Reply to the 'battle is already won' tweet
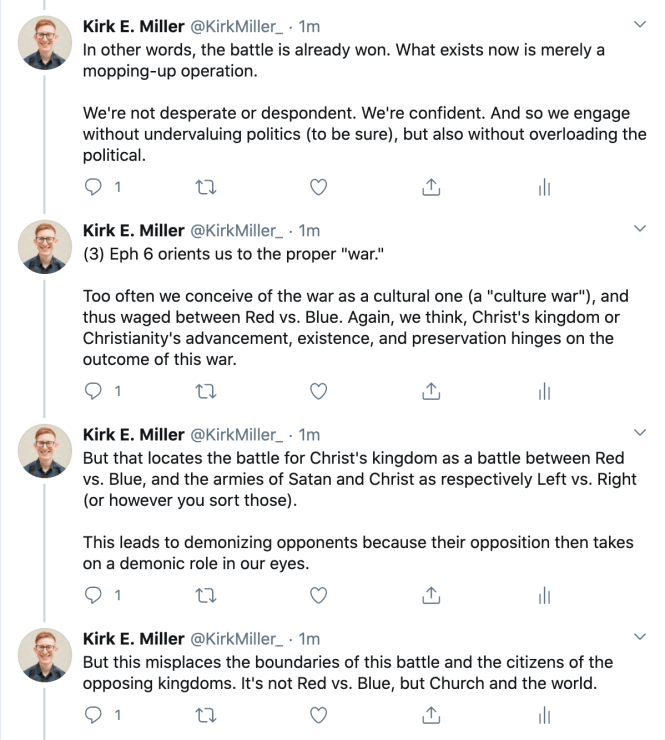 point(91,186)
